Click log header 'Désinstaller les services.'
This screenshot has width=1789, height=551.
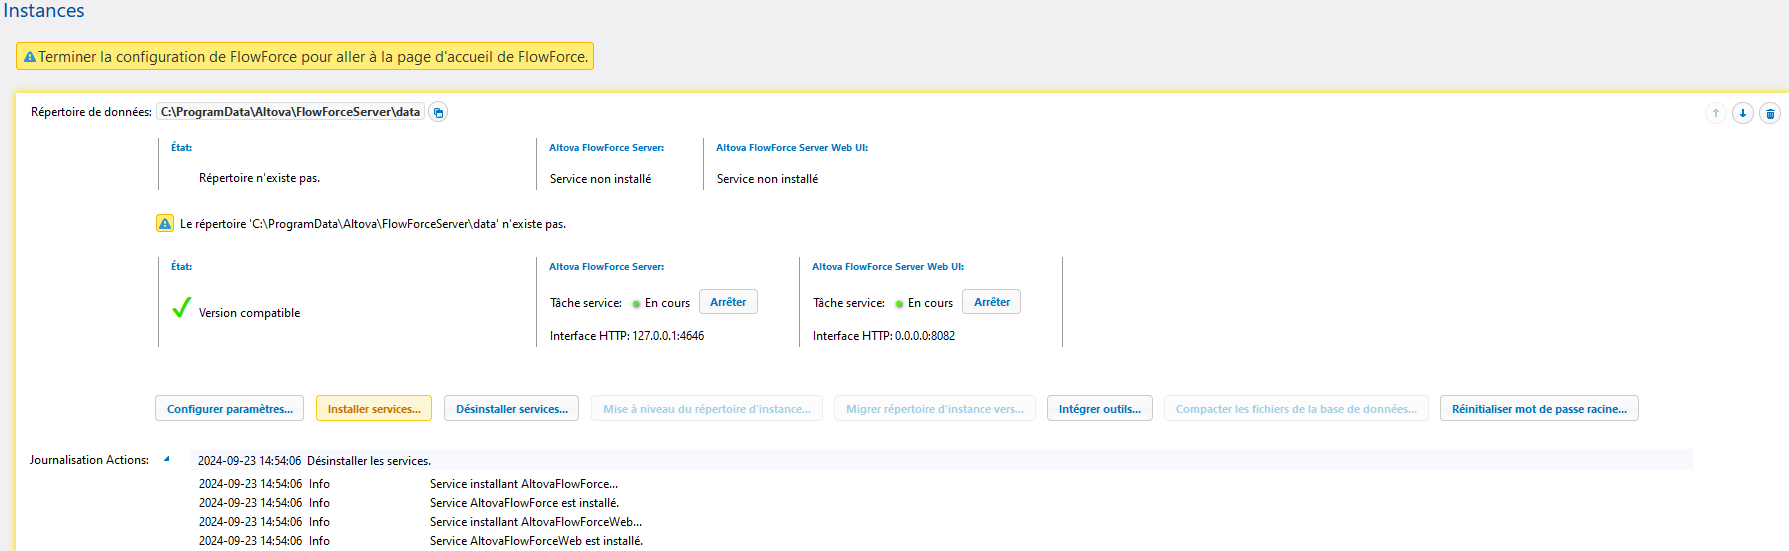369,461
